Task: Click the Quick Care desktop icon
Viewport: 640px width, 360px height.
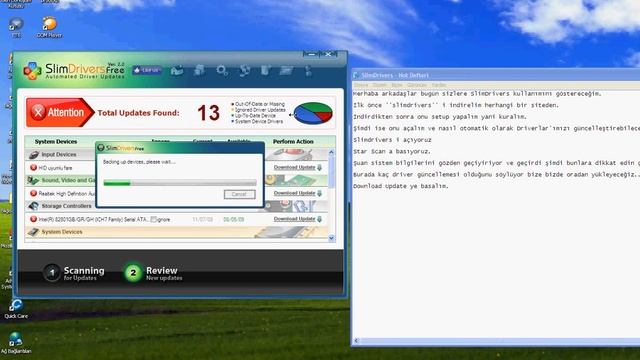Action: [x=16, y=308]
